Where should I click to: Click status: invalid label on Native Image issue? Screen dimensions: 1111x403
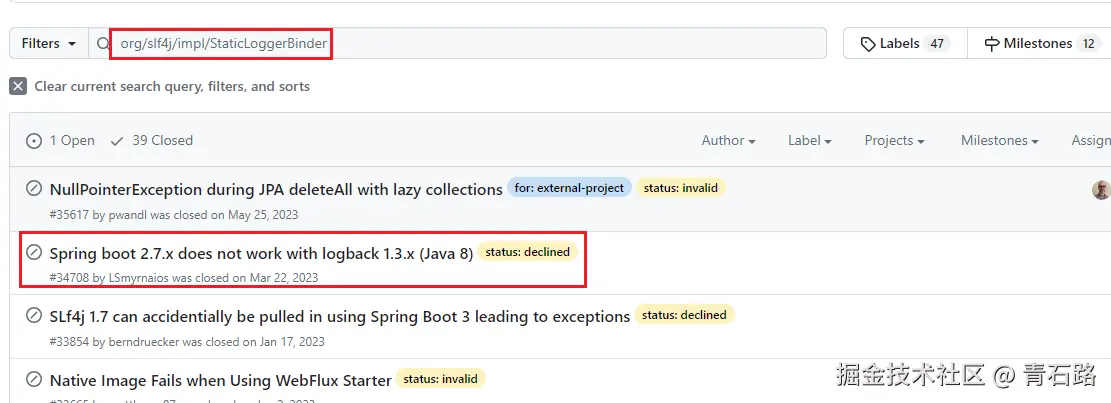(x=440, y=379)
